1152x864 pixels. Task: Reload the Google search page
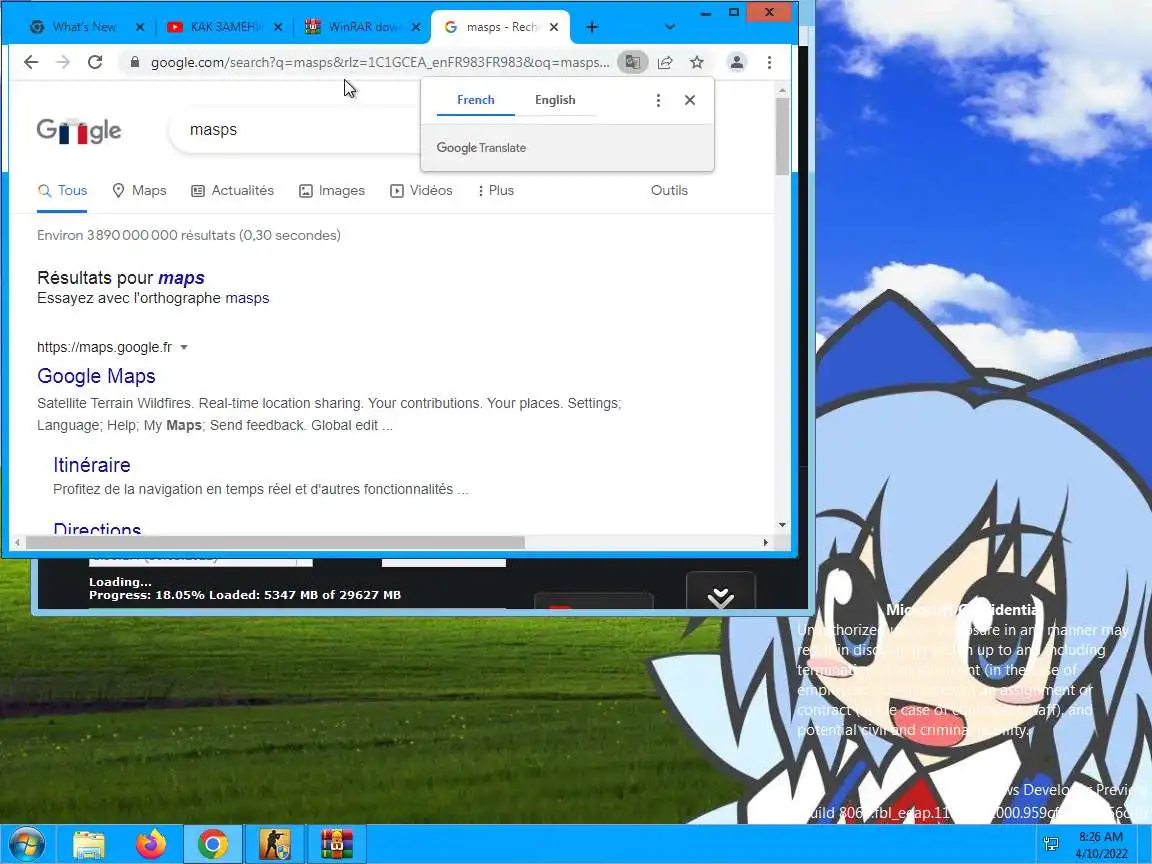pos(95,62)
